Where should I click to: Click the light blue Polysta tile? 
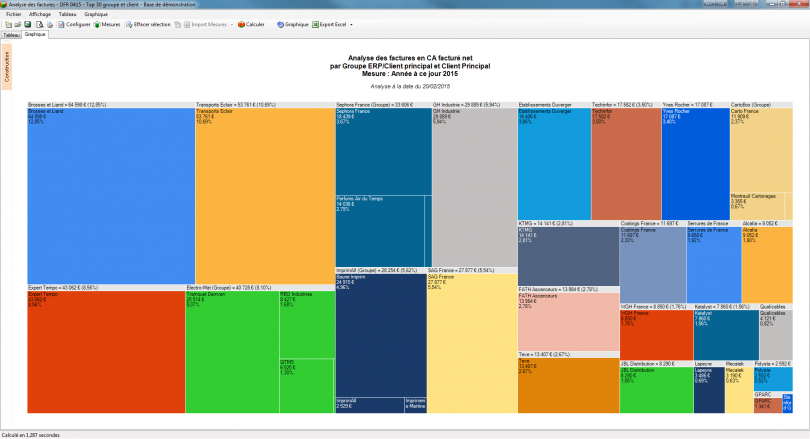[773, 379]
